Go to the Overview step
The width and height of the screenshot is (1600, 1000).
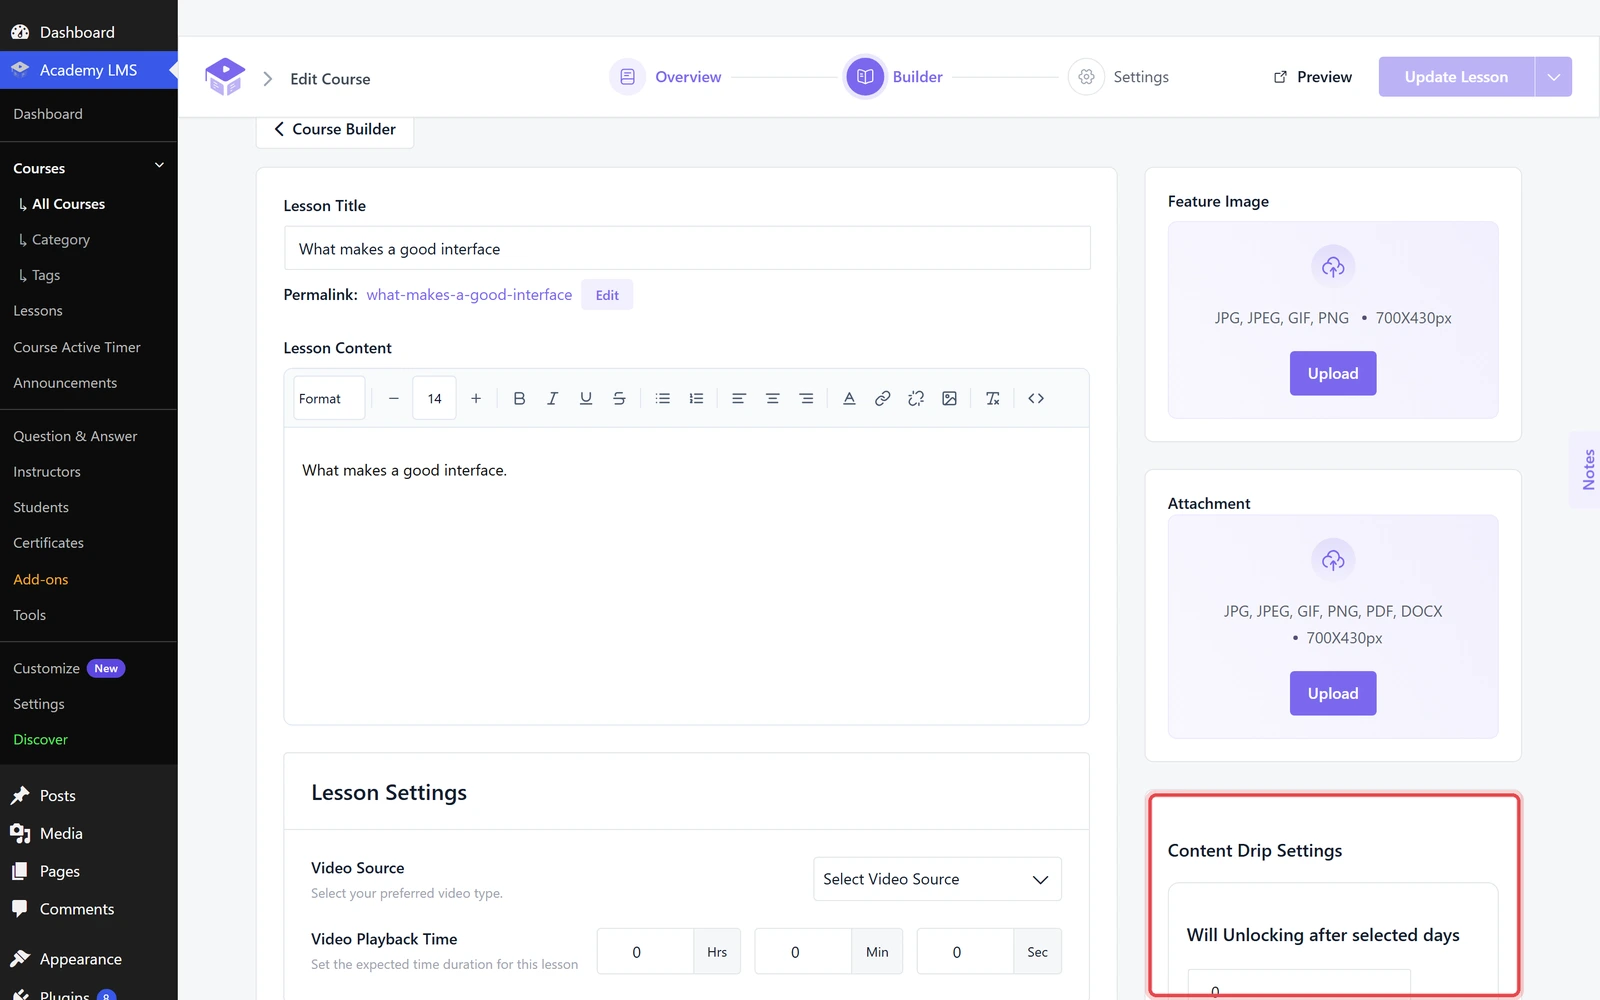(x=666, y=77)
